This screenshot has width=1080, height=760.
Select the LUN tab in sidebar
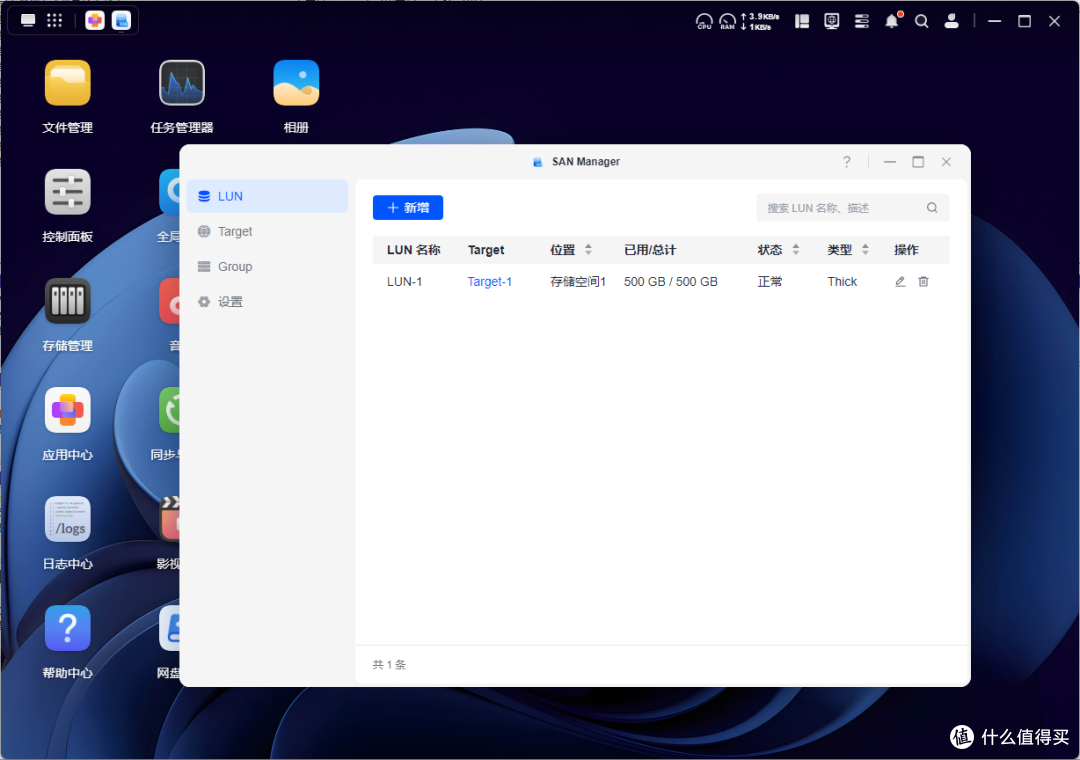point(267,196)
